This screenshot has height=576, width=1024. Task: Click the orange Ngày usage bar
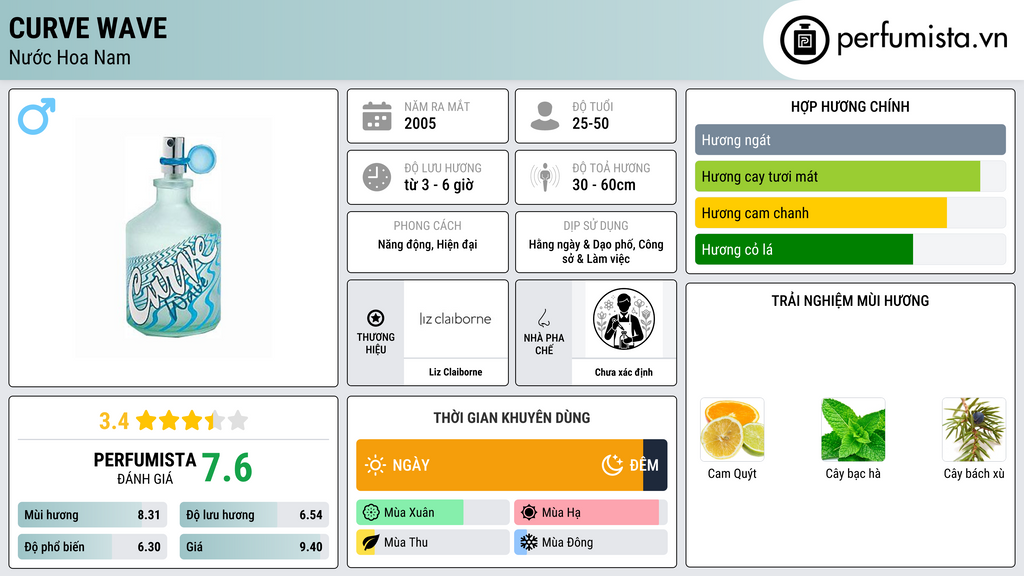[500, 465]
